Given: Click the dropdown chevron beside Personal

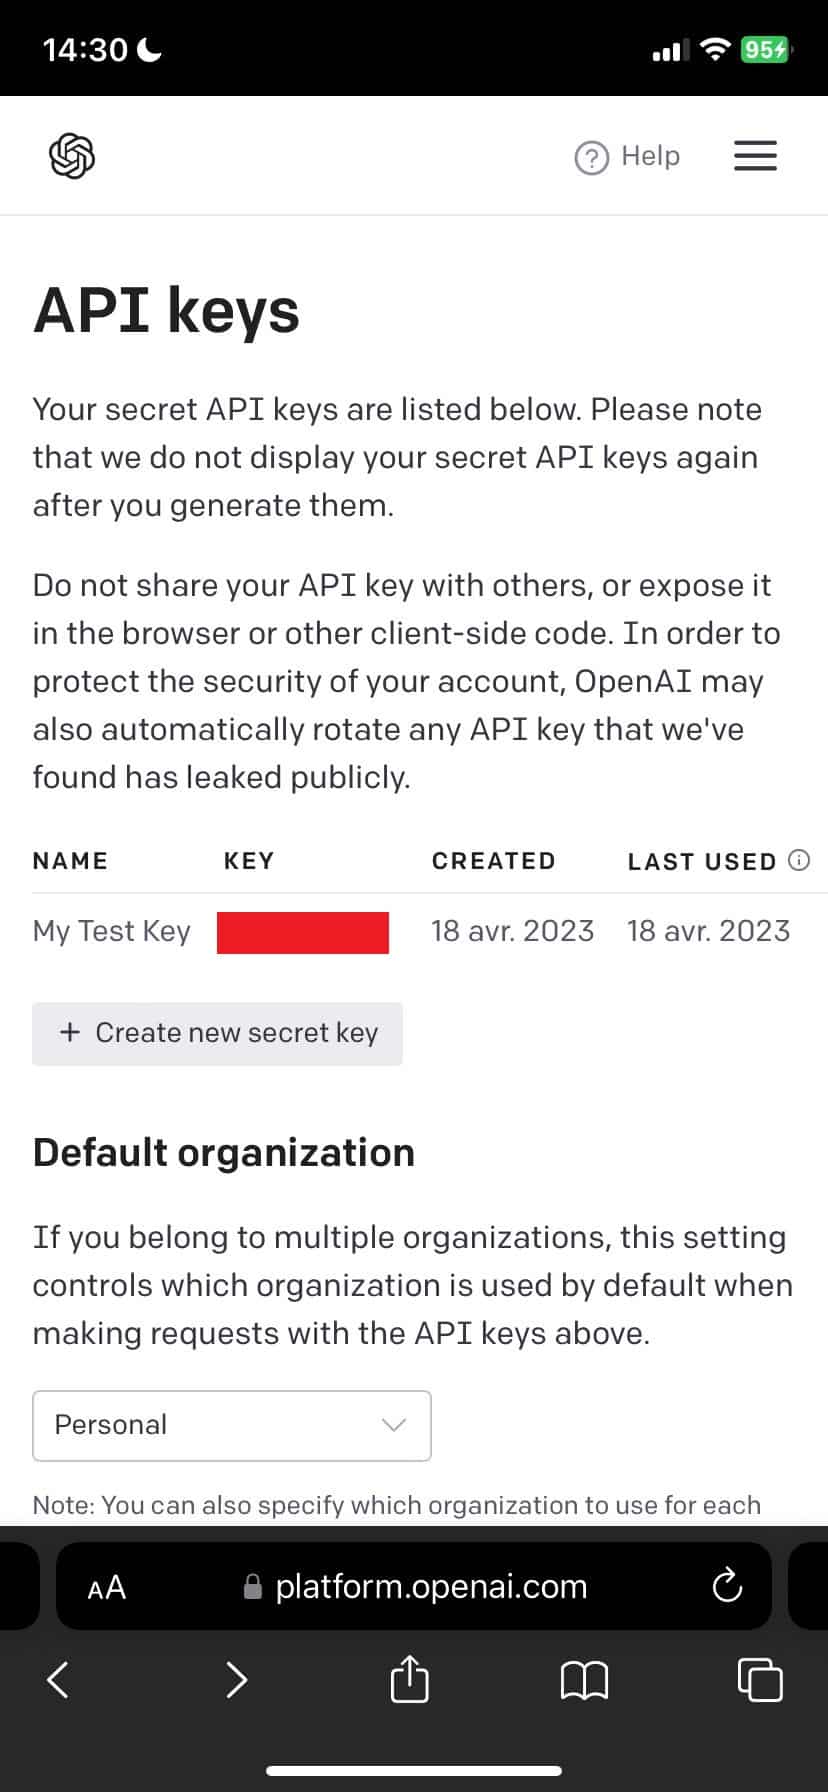Looking at the screenshot, I should pyautogui.click(x=394, y=1425).
